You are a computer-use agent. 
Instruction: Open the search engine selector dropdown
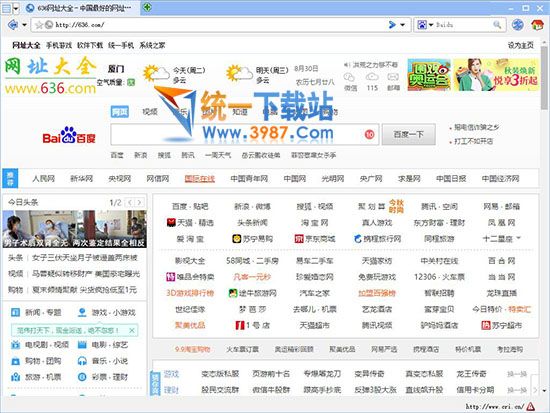pos(431,25)
